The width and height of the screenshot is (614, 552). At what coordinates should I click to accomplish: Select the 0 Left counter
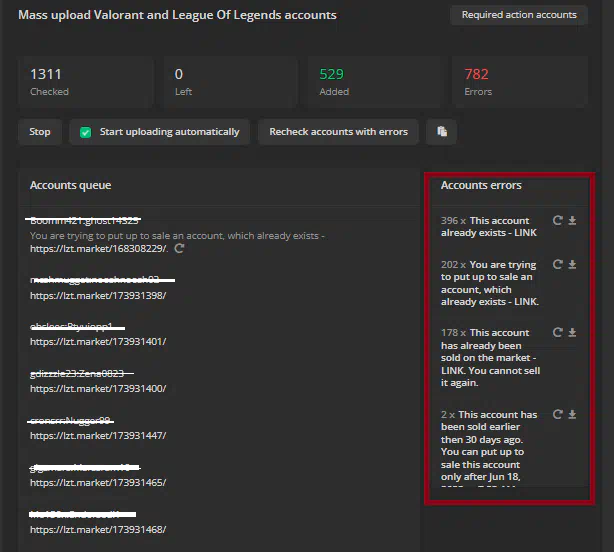[230, 82]
